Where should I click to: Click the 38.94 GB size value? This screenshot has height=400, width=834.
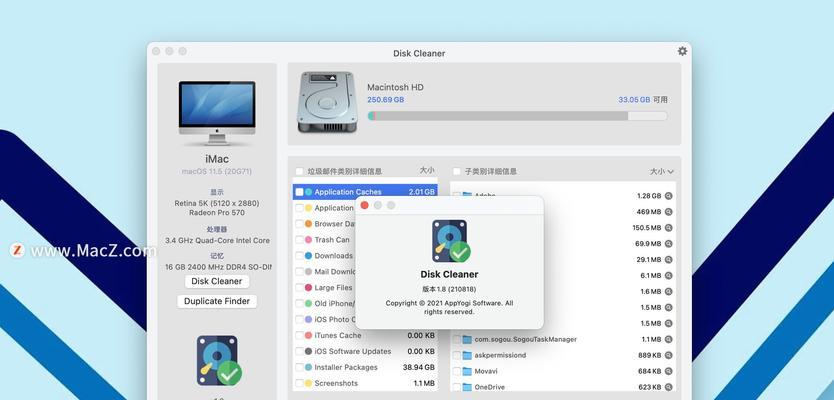(x=419, y=368)
